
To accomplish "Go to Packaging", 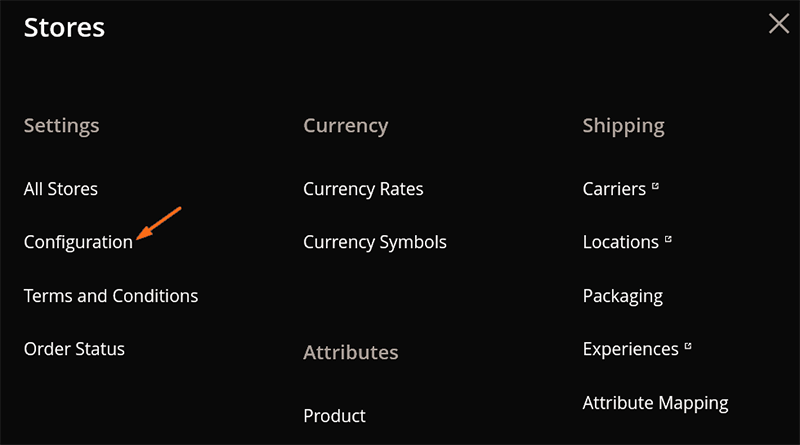I will tap(622, 296).
